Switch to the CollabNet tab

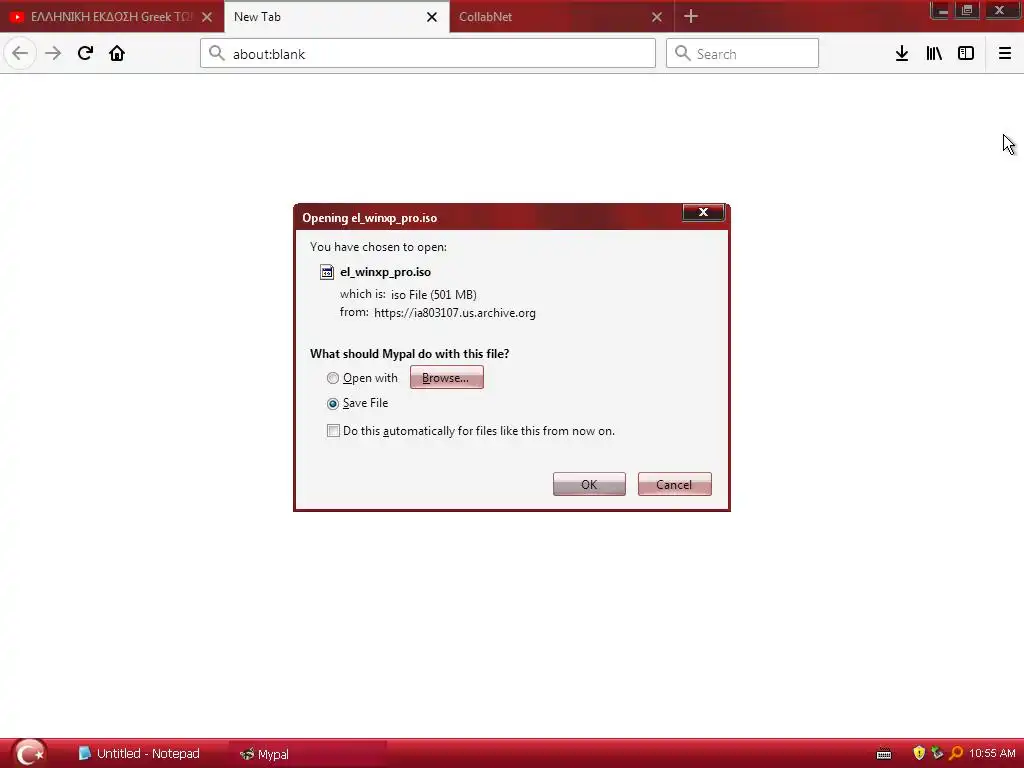[x=562, y=17]
